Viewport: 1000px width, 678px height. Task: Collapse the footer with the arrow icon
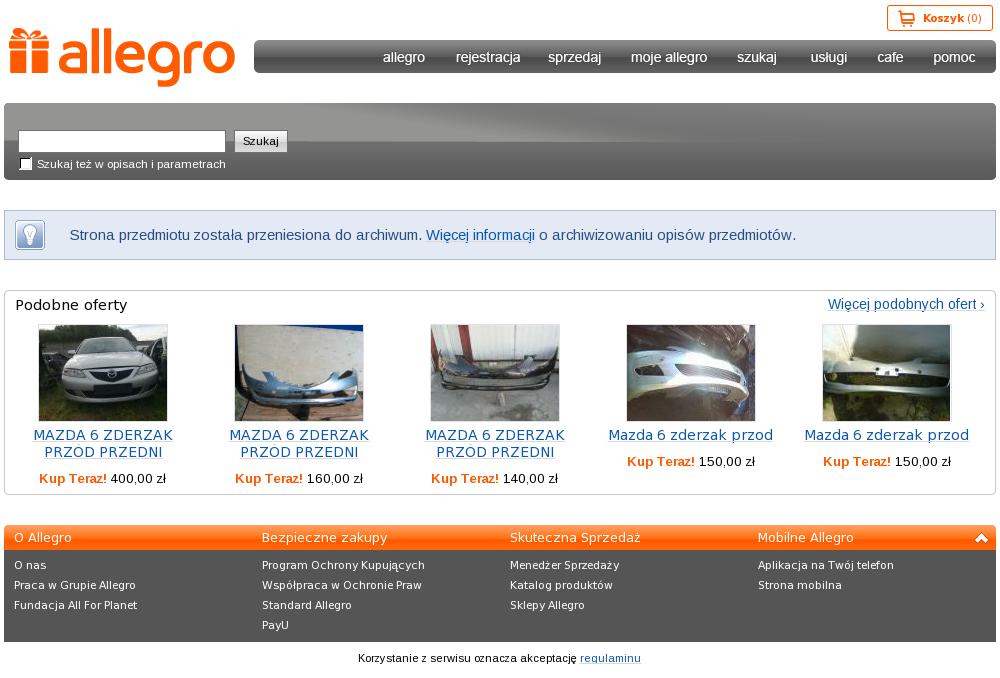pyautogui.click(x=981, y=538)
